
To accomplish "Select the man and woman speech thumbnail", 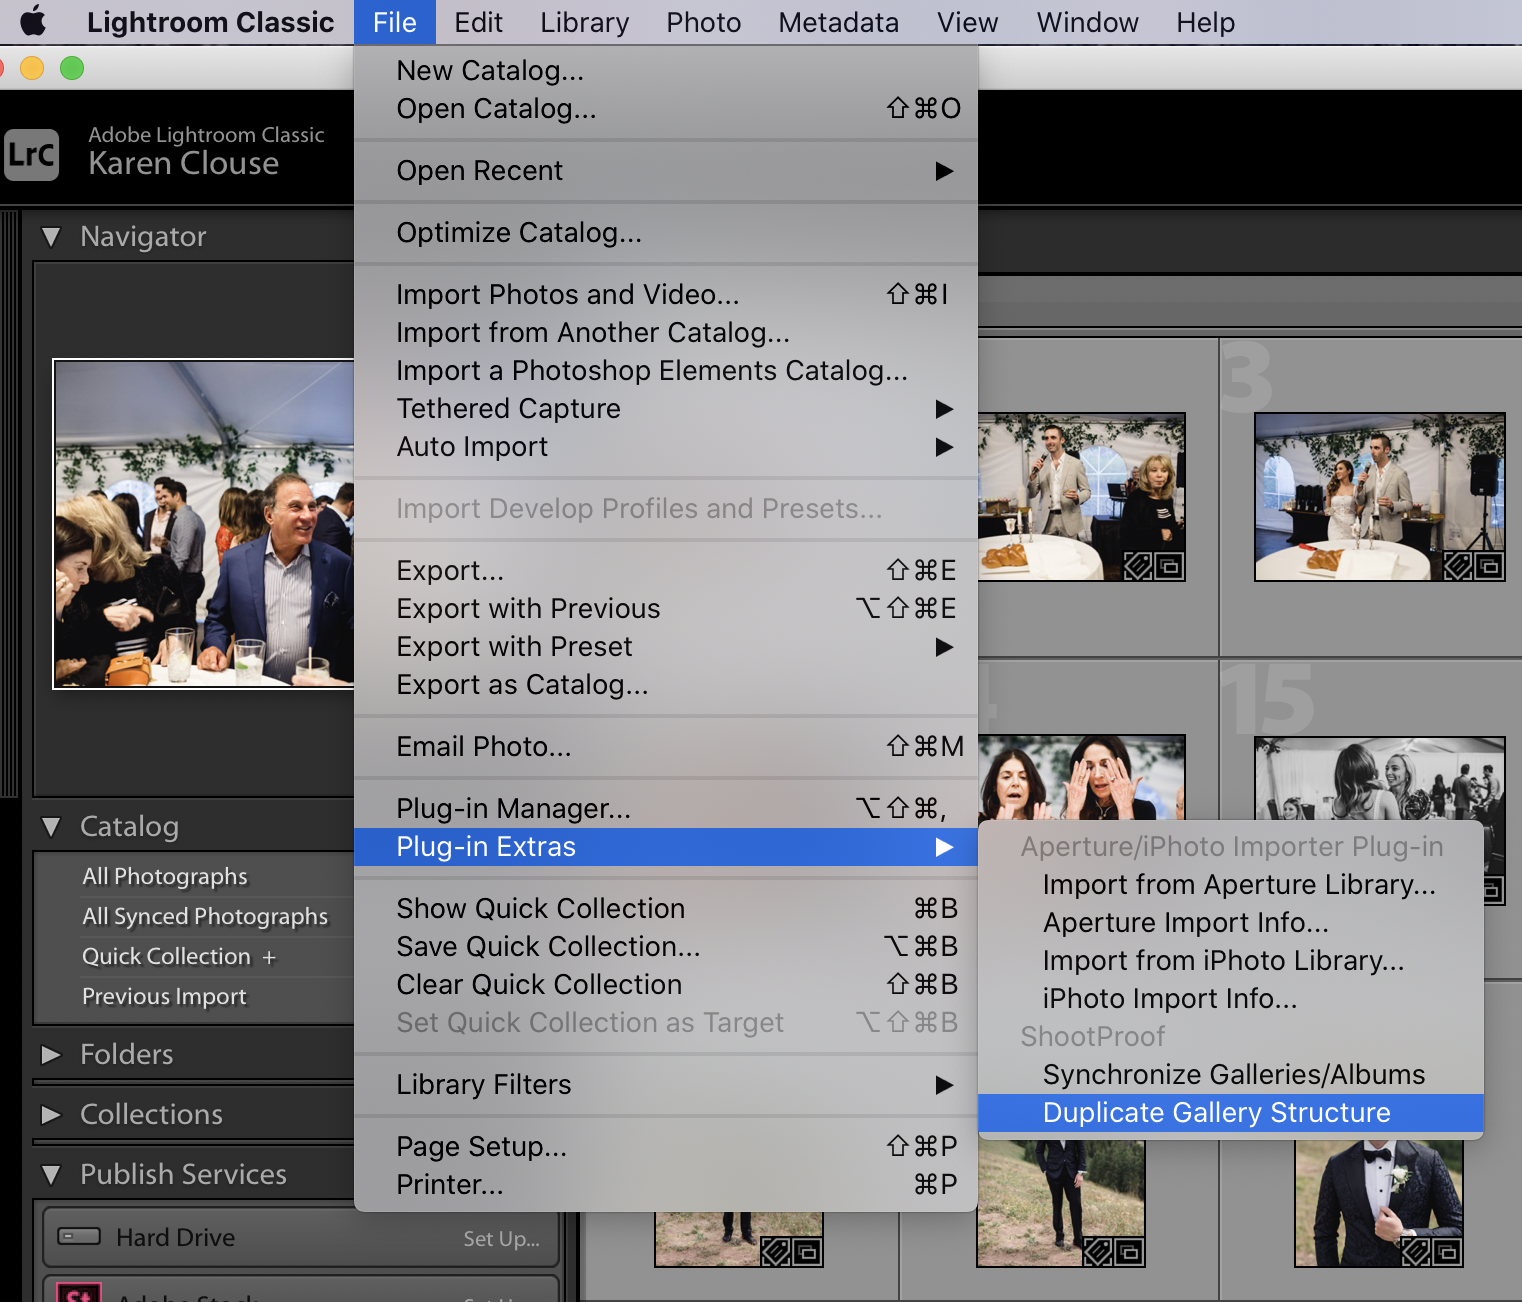I will (1082, 497).
